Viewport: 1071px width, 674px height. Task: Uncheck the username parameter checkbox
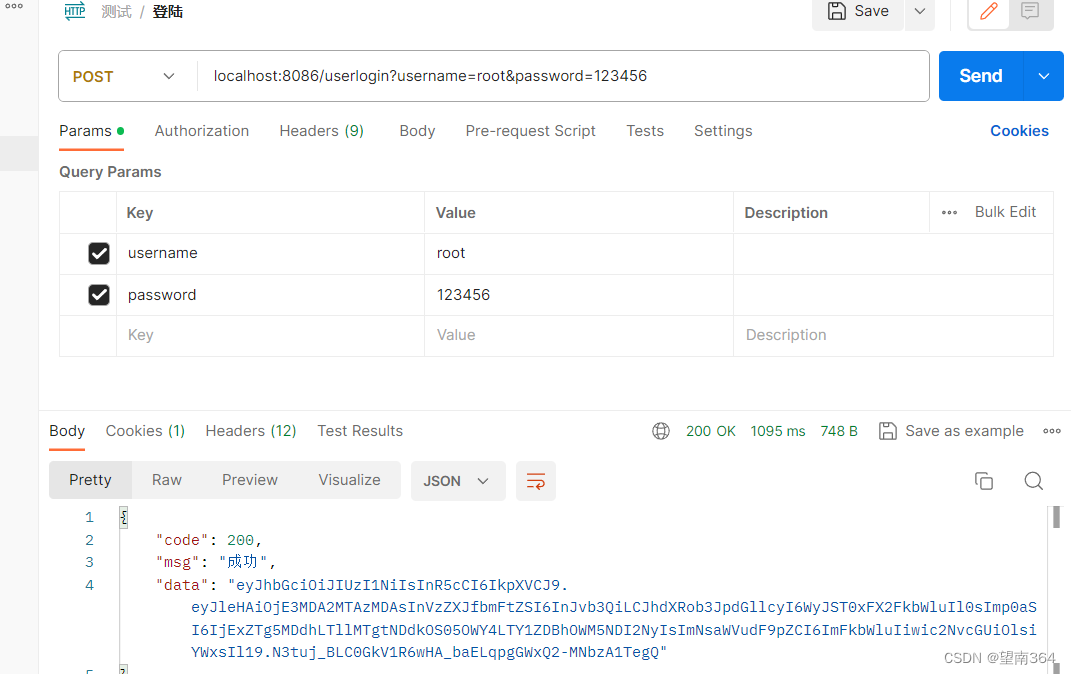99,253
